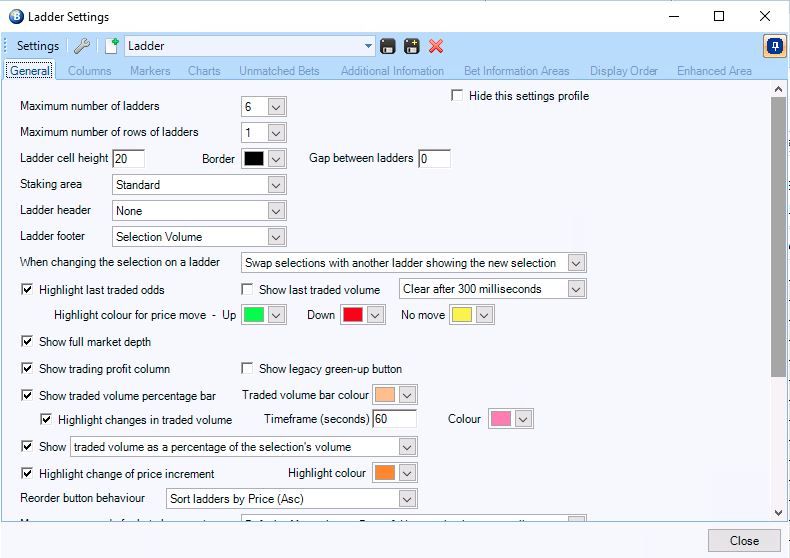Click the wrench settings icon

pyautogui.click(x=82, y=46)
